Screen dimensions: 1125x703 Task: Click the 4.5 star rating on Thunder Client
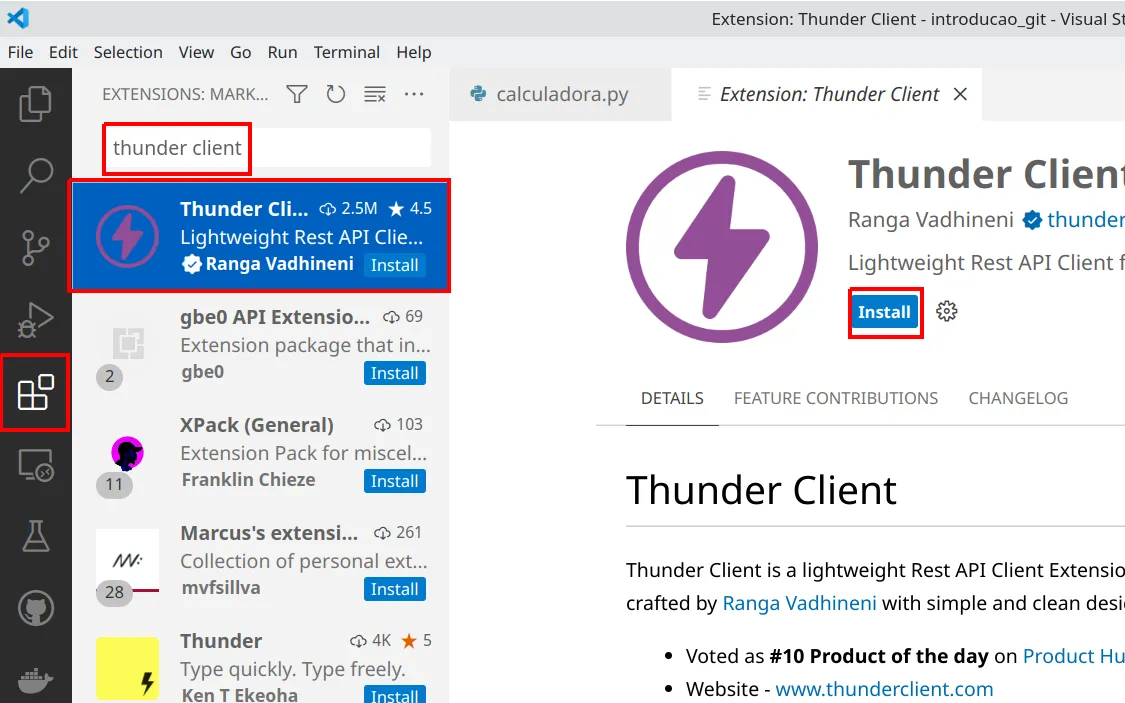[410, 209]
